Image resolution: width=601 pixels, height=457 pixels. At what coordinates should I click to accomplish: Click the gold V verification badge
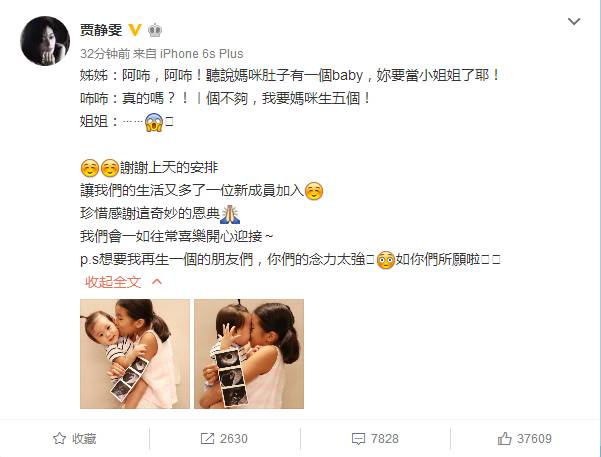(x=135, y=30)
